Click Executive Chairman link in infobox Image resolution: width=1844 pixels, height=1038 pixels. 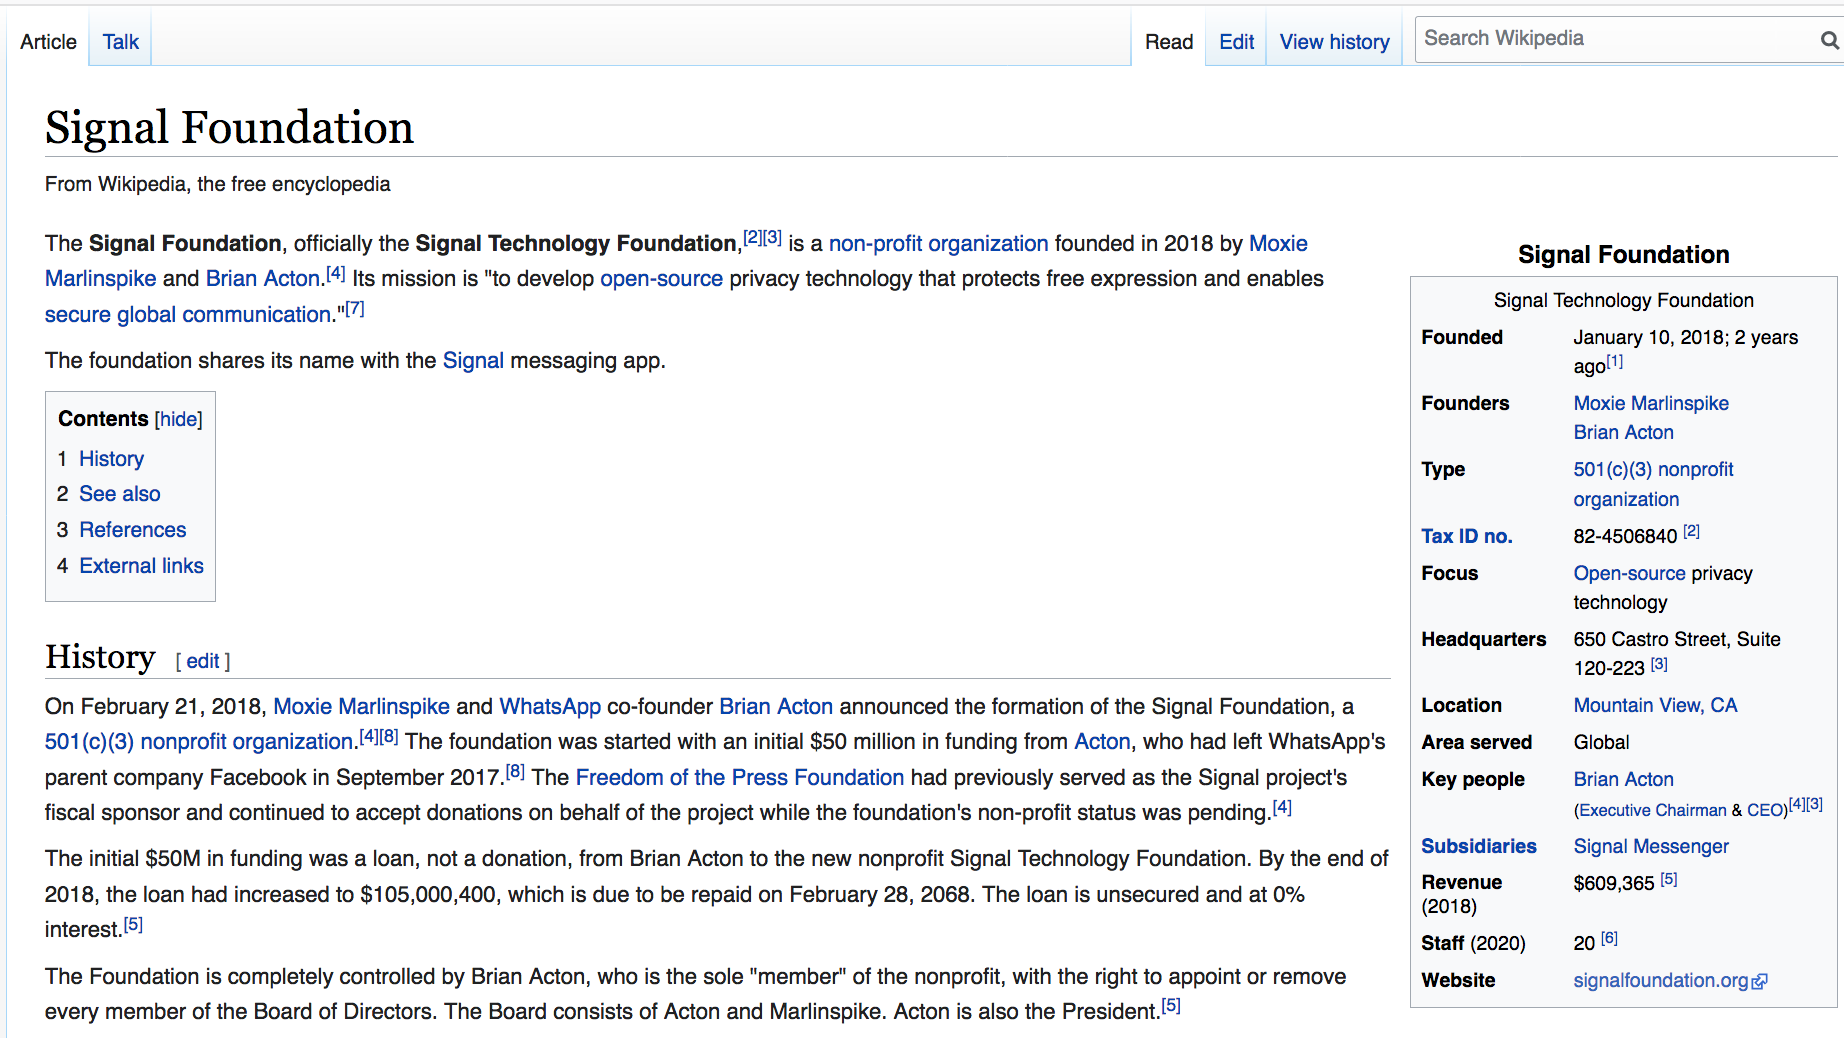[x=1652, y=811]
